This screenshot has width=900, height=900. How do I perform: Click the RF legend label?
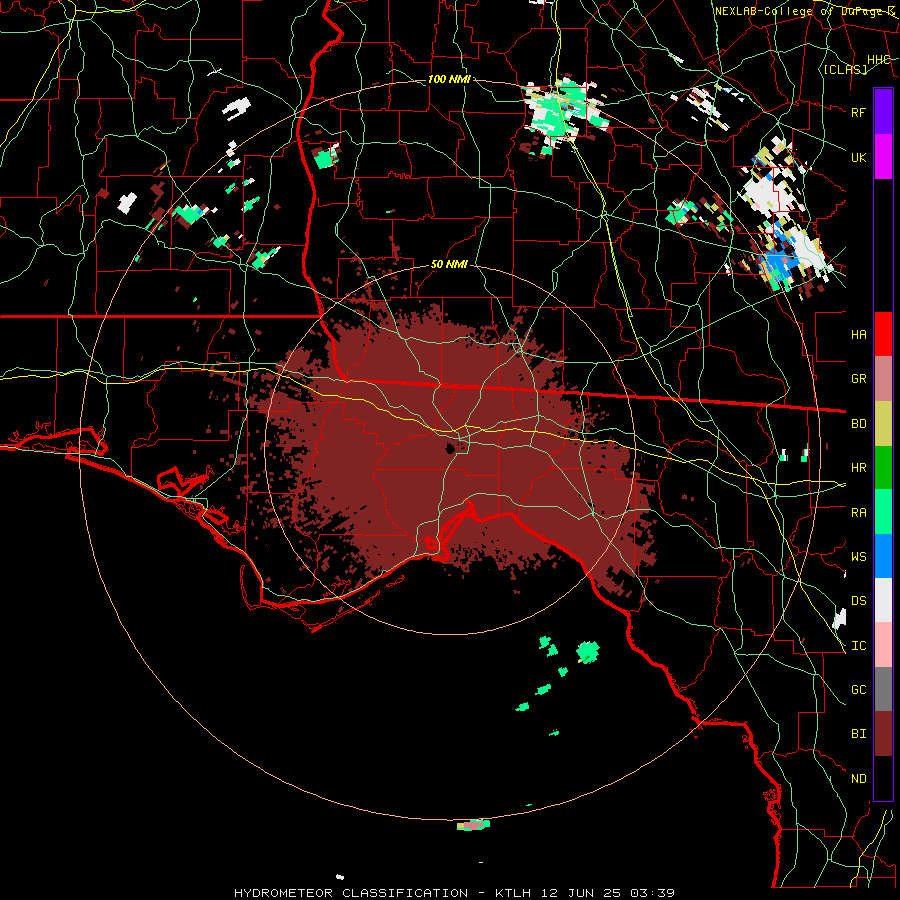859,112
